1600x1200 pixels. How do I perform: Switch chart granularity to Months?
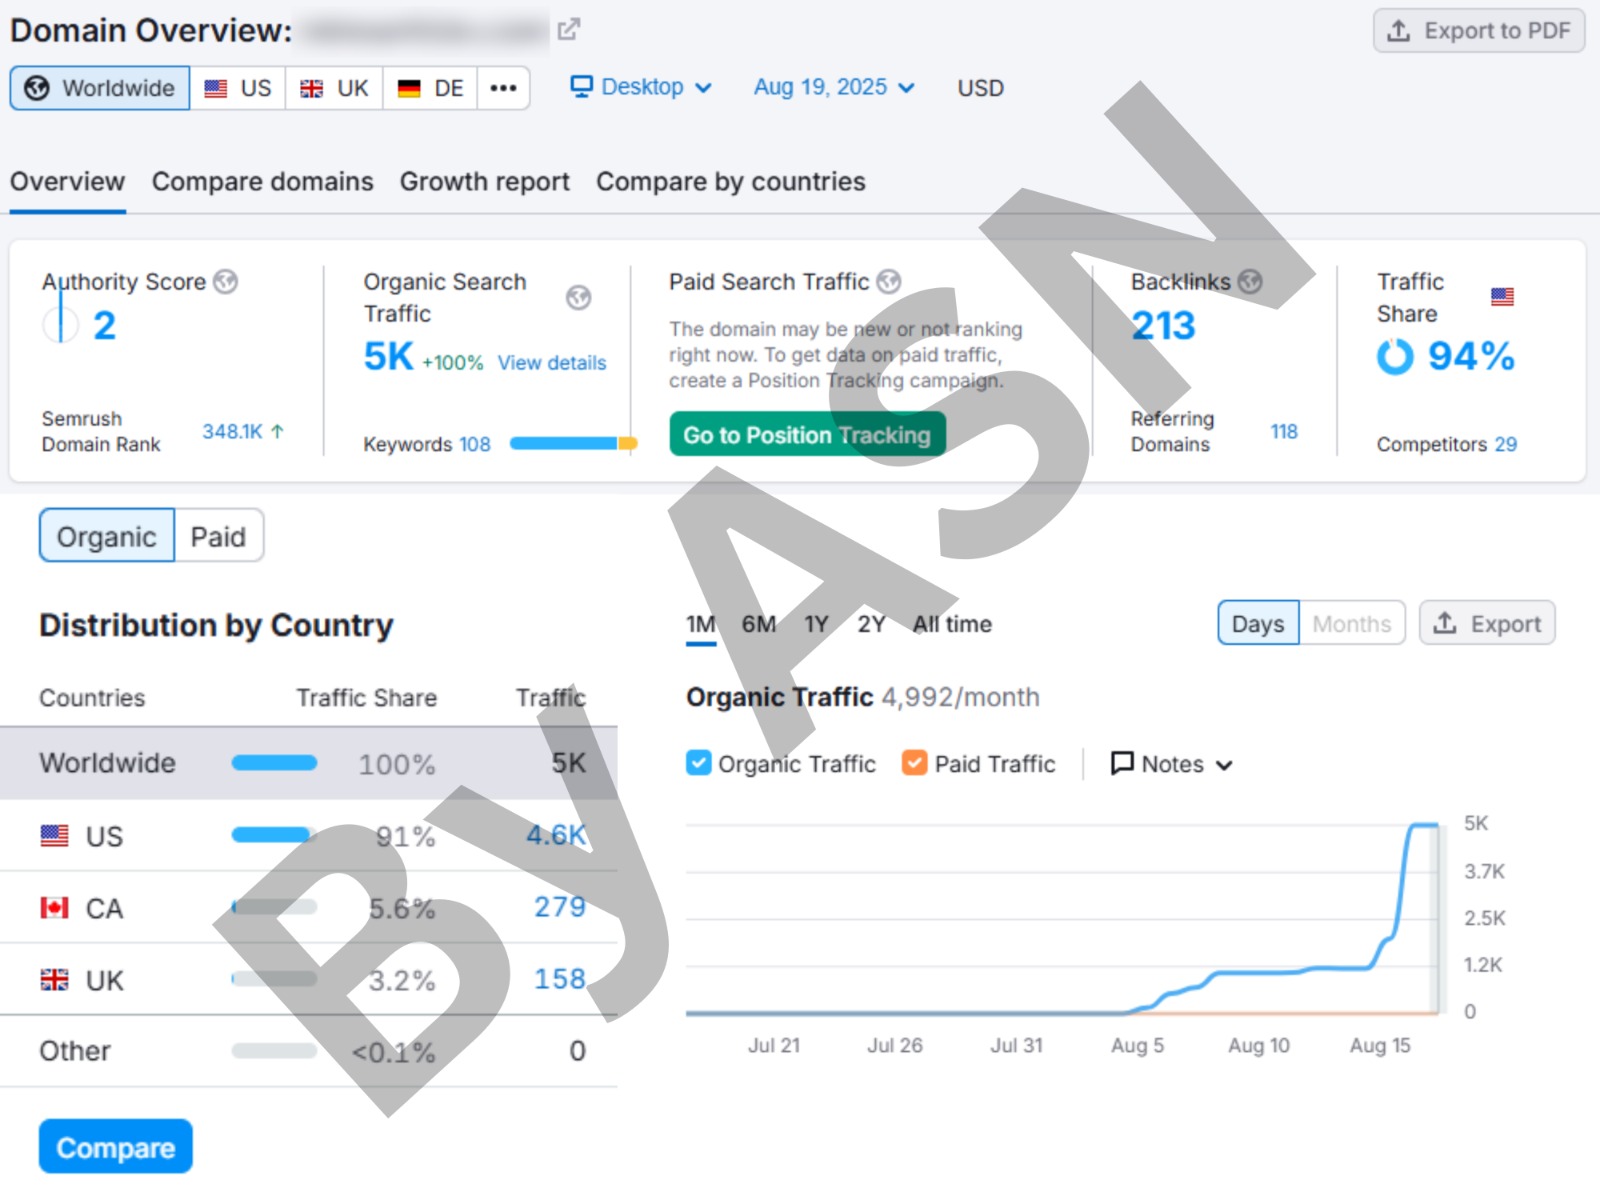[x=1351, y=623]
